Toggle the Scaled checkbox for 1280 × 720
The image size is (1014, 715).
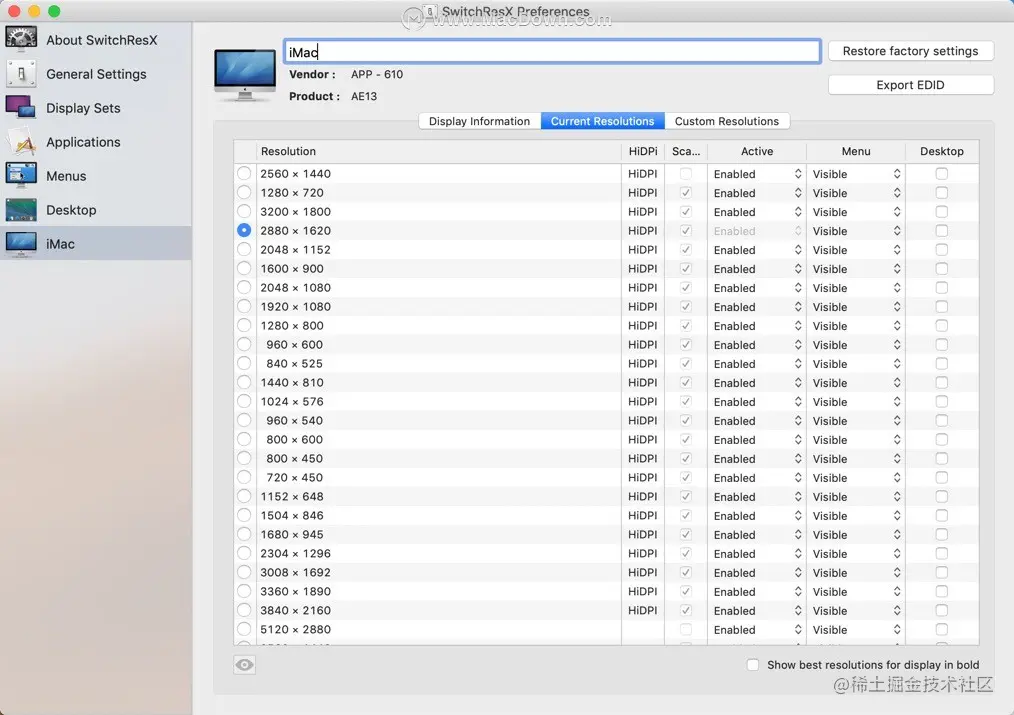pos(685,193)
